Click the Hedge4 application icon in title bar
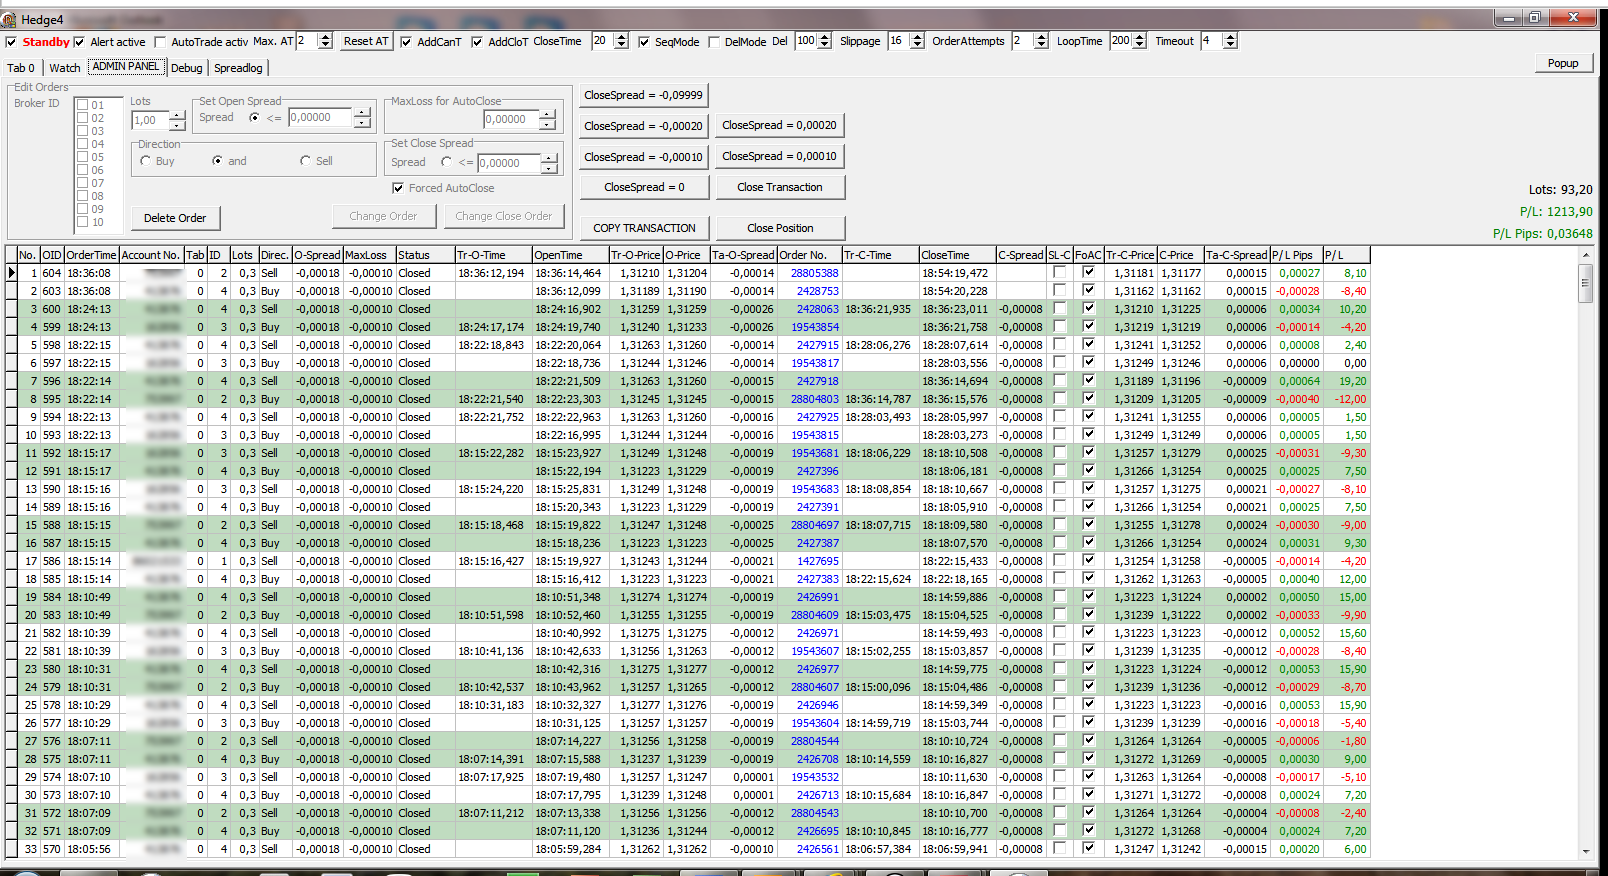This screenshot has width=1608, height=876. [9, 19]
